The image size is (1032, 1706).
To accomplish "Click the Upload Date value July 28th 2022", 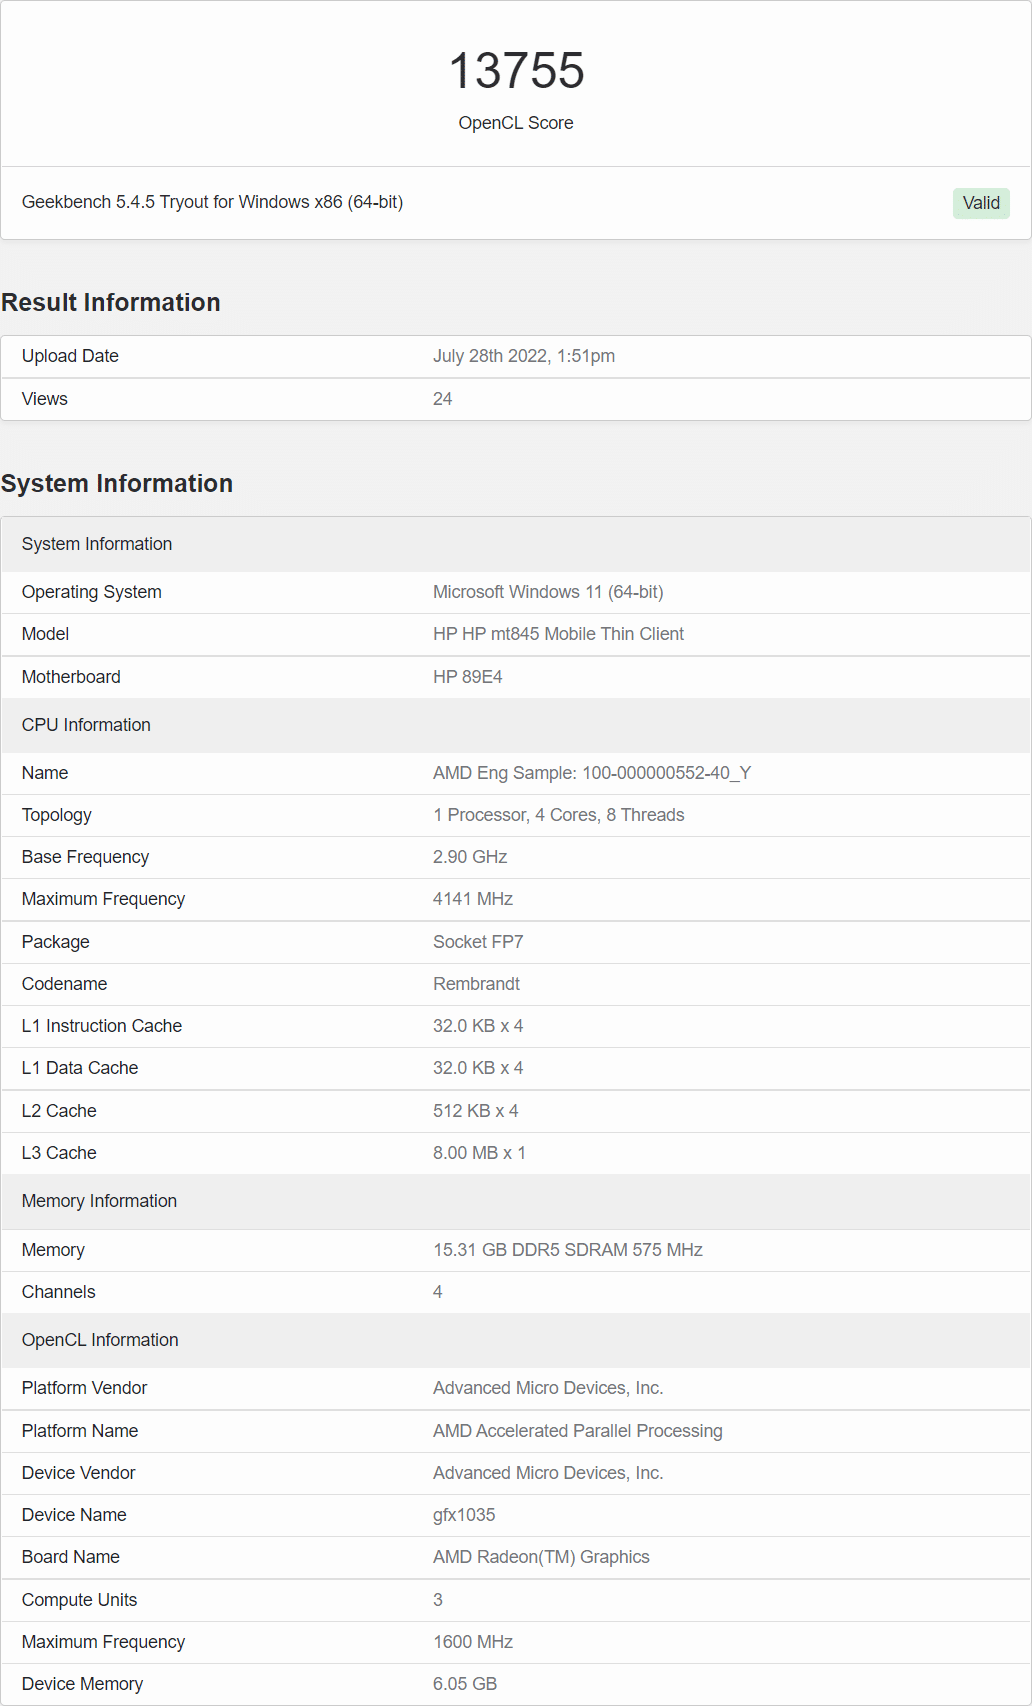I will point(524,356).
